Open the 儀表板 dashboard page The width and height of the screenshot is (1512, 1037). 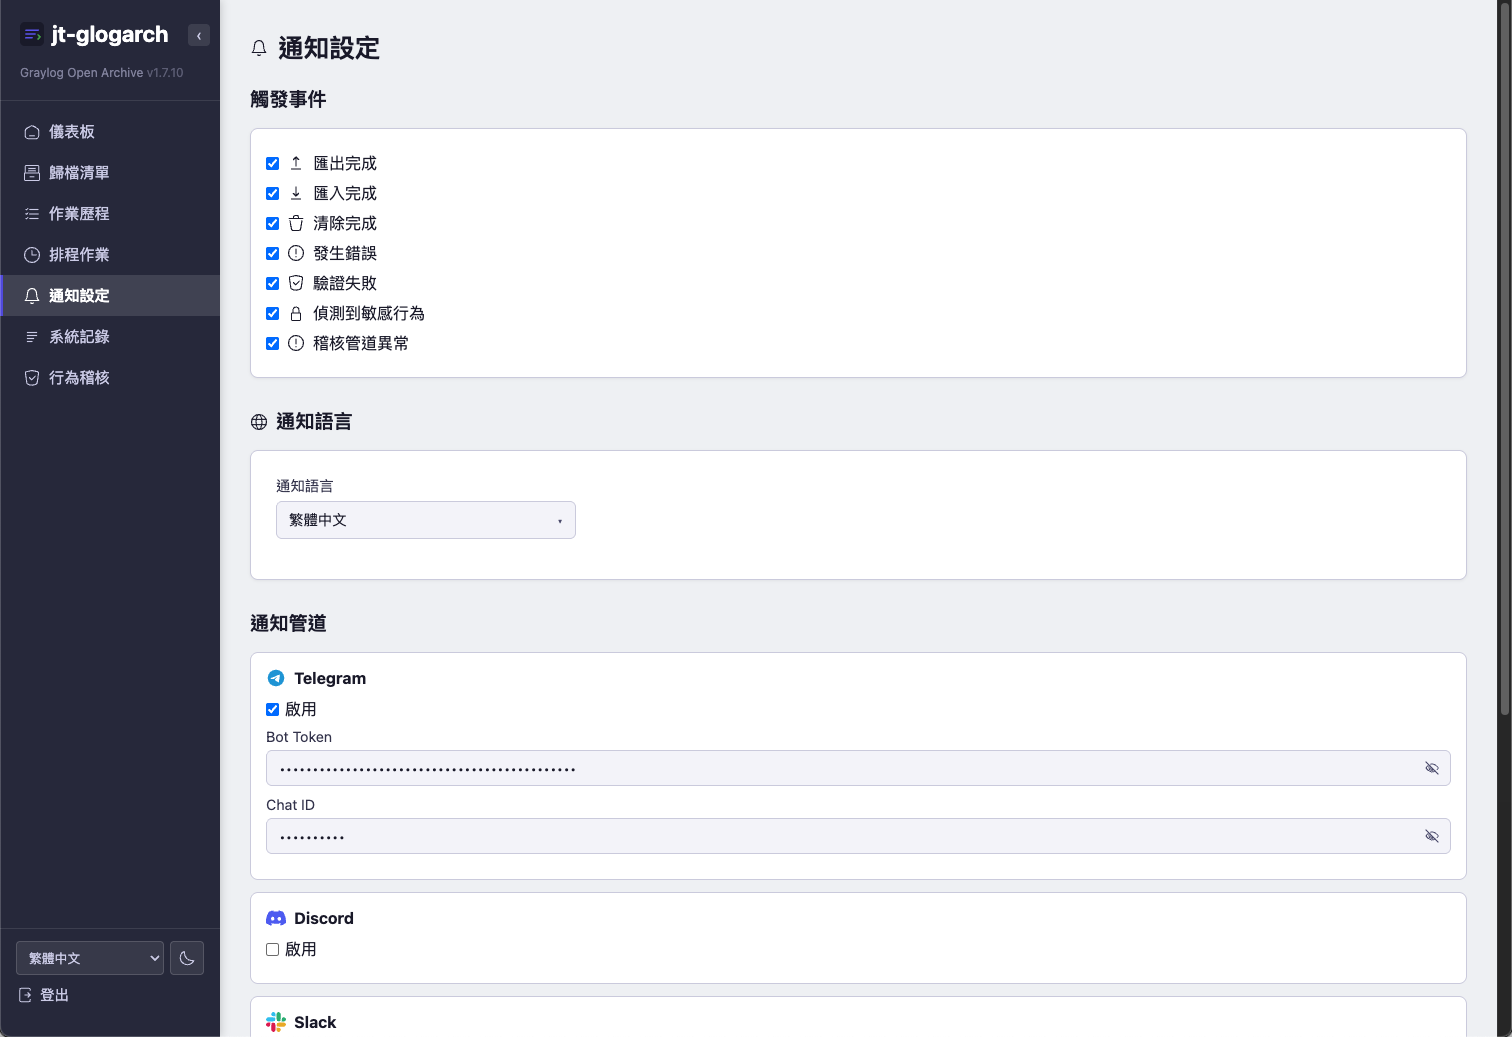pos(110,132)
